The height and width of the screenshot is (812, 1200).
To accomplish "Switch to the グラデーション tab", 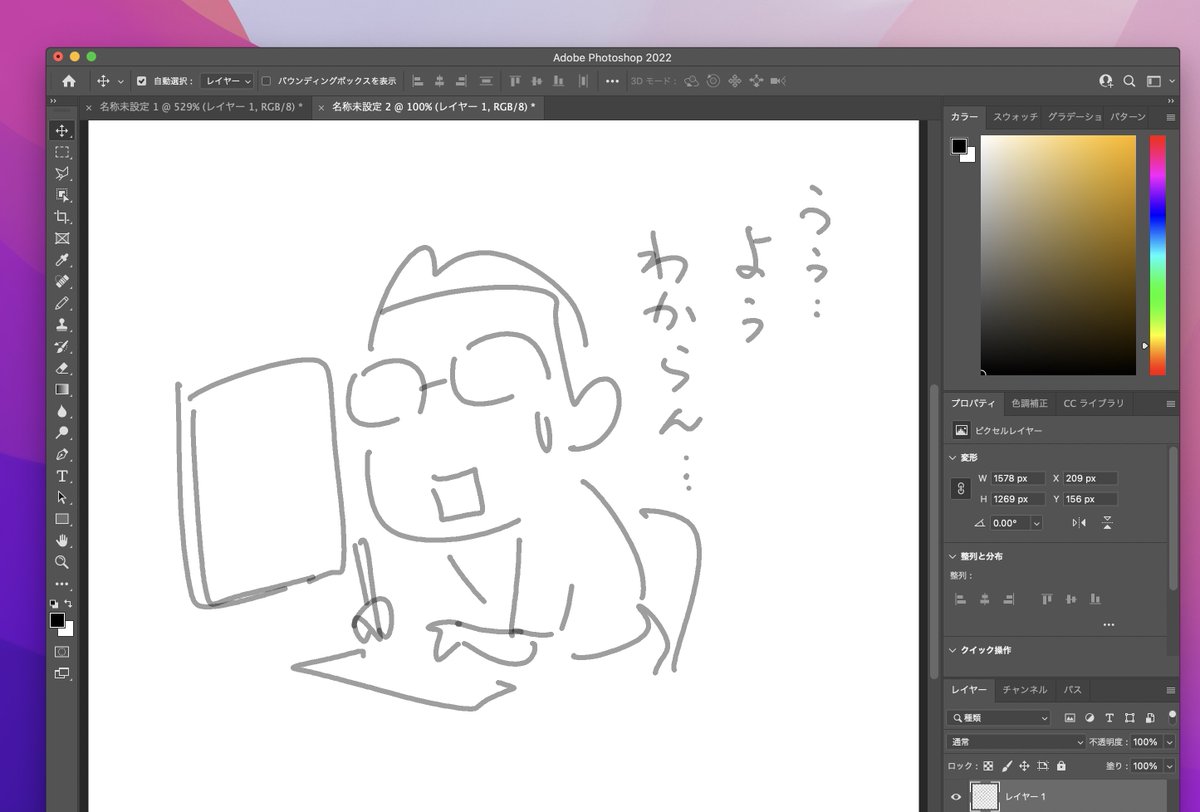I will (1074, 117).
